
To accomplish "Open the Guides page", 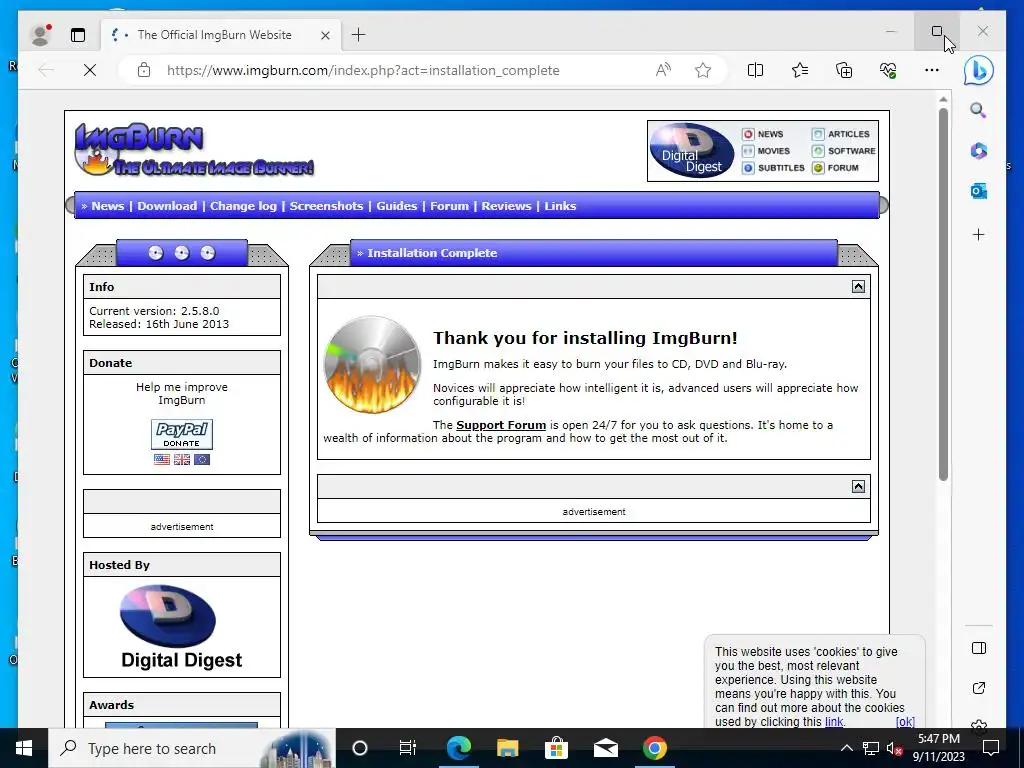I will coord(396,206).
